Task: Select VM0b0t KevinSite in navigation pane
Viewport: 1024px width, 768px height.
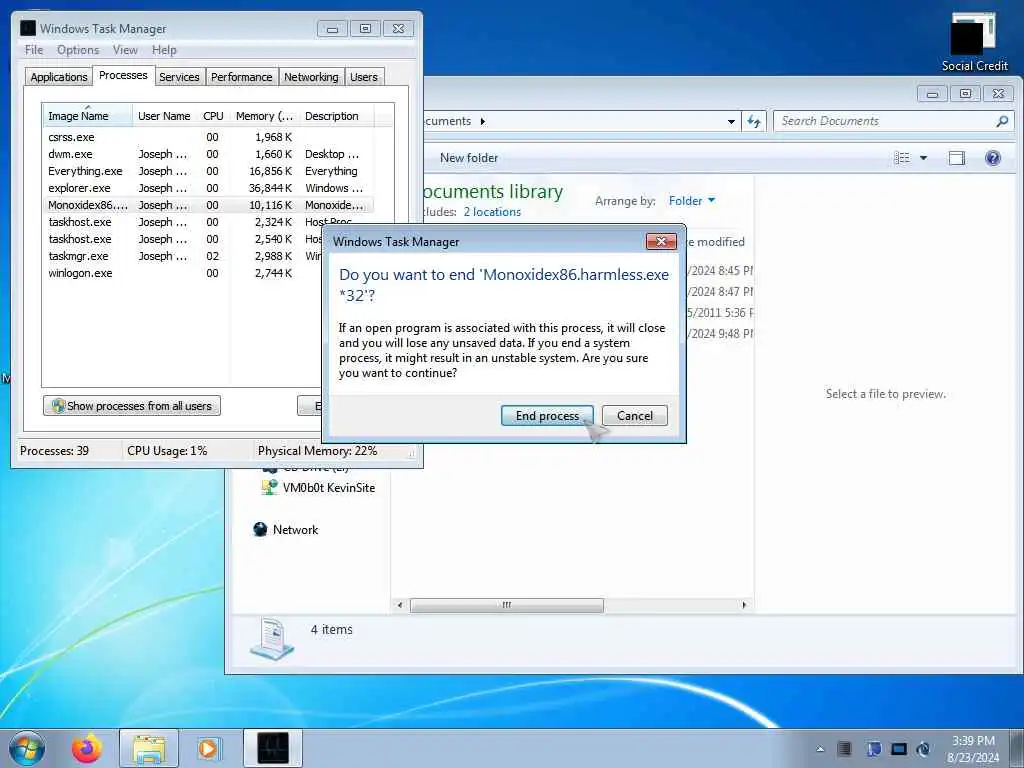Action: [319, 488]
